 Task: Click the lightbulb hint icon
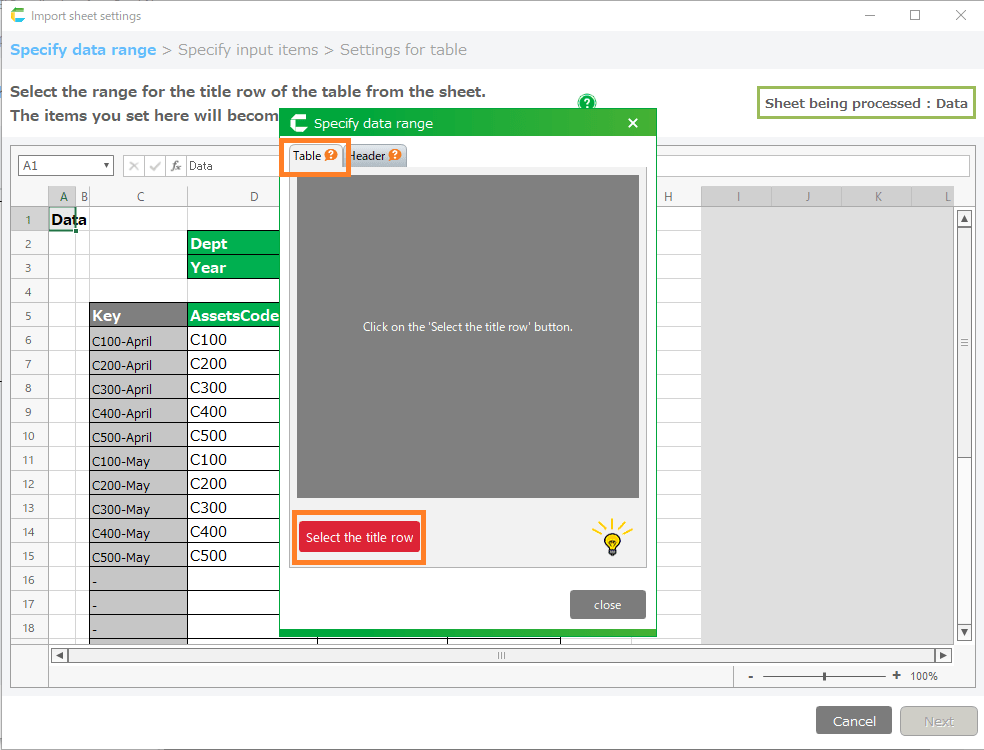coord(612,537)
